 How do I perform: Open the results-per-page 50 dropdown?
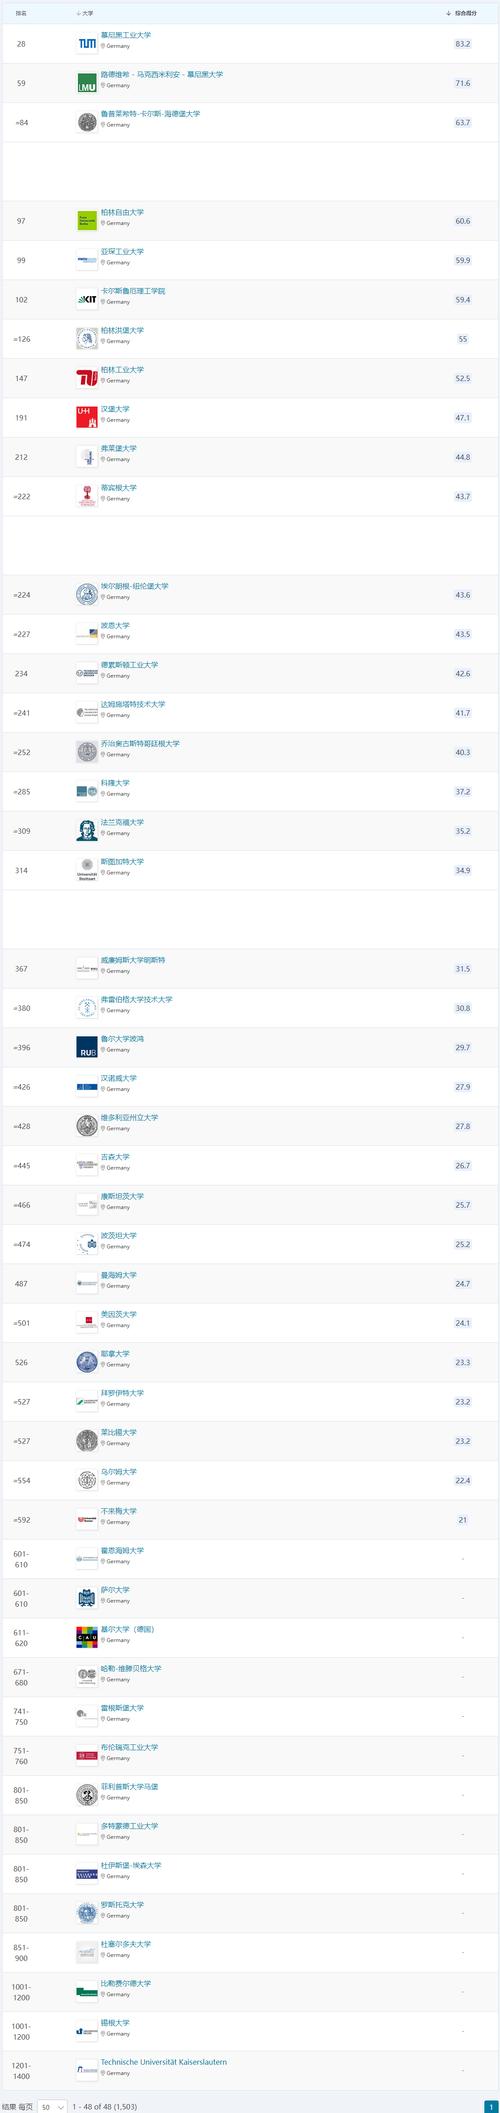(53, 2103)
